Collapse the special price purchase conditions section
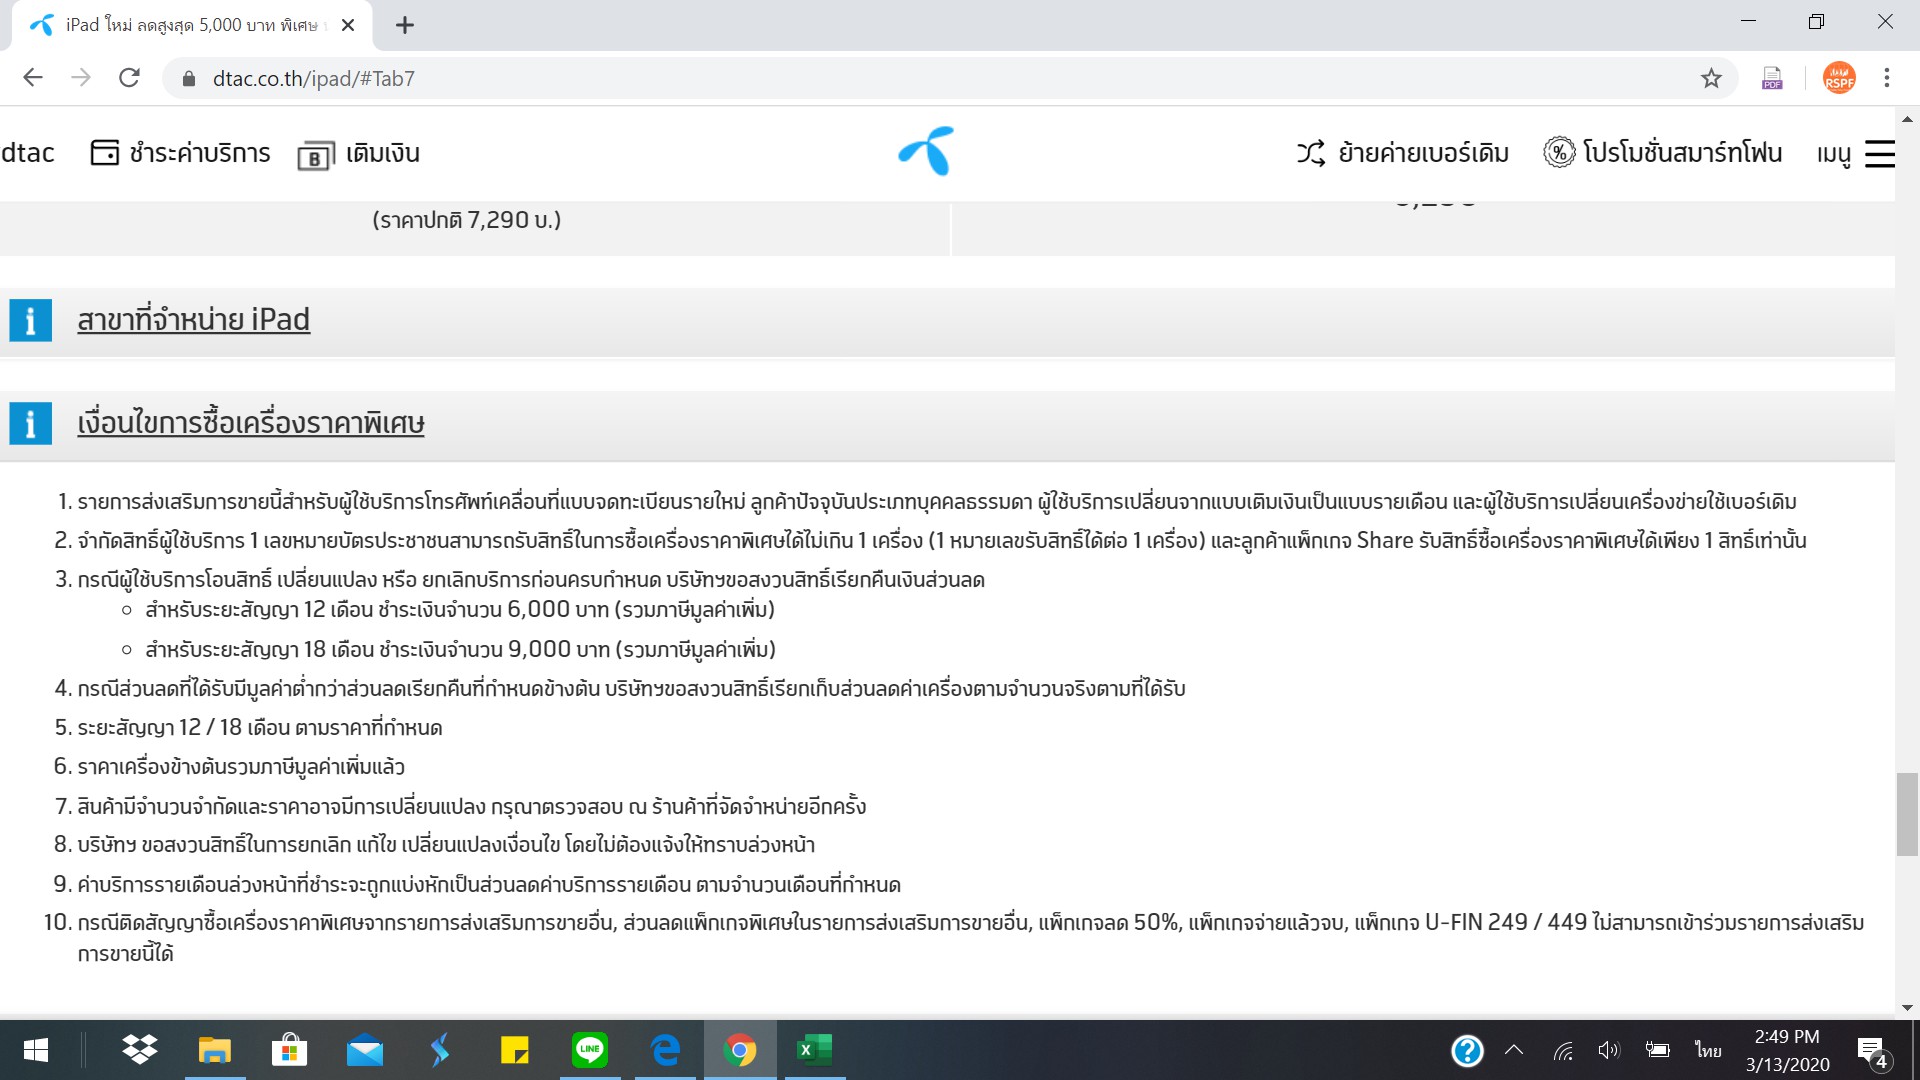This screenshot has height=1080, width=1920. click(250, 423)
